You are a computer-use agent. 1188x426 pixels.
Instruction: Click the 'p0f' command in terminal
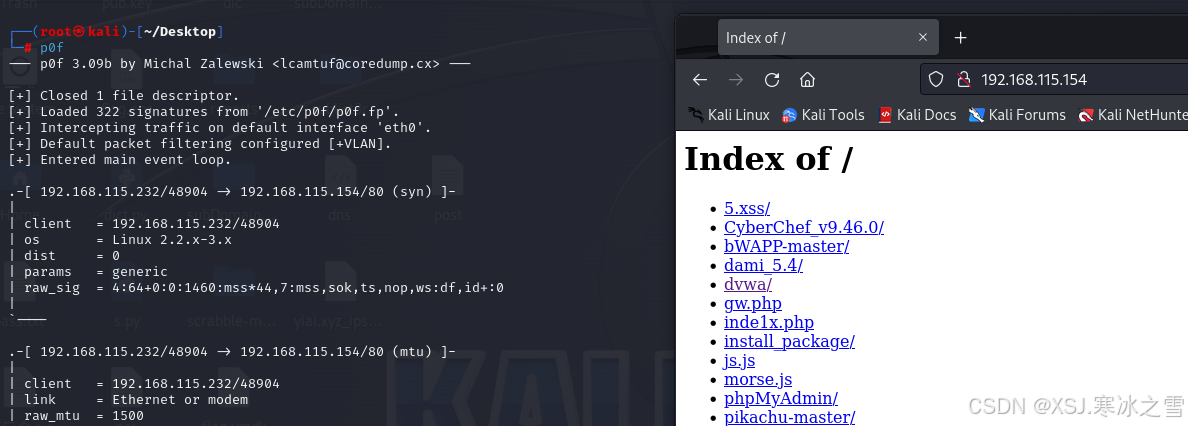[52, 48]
